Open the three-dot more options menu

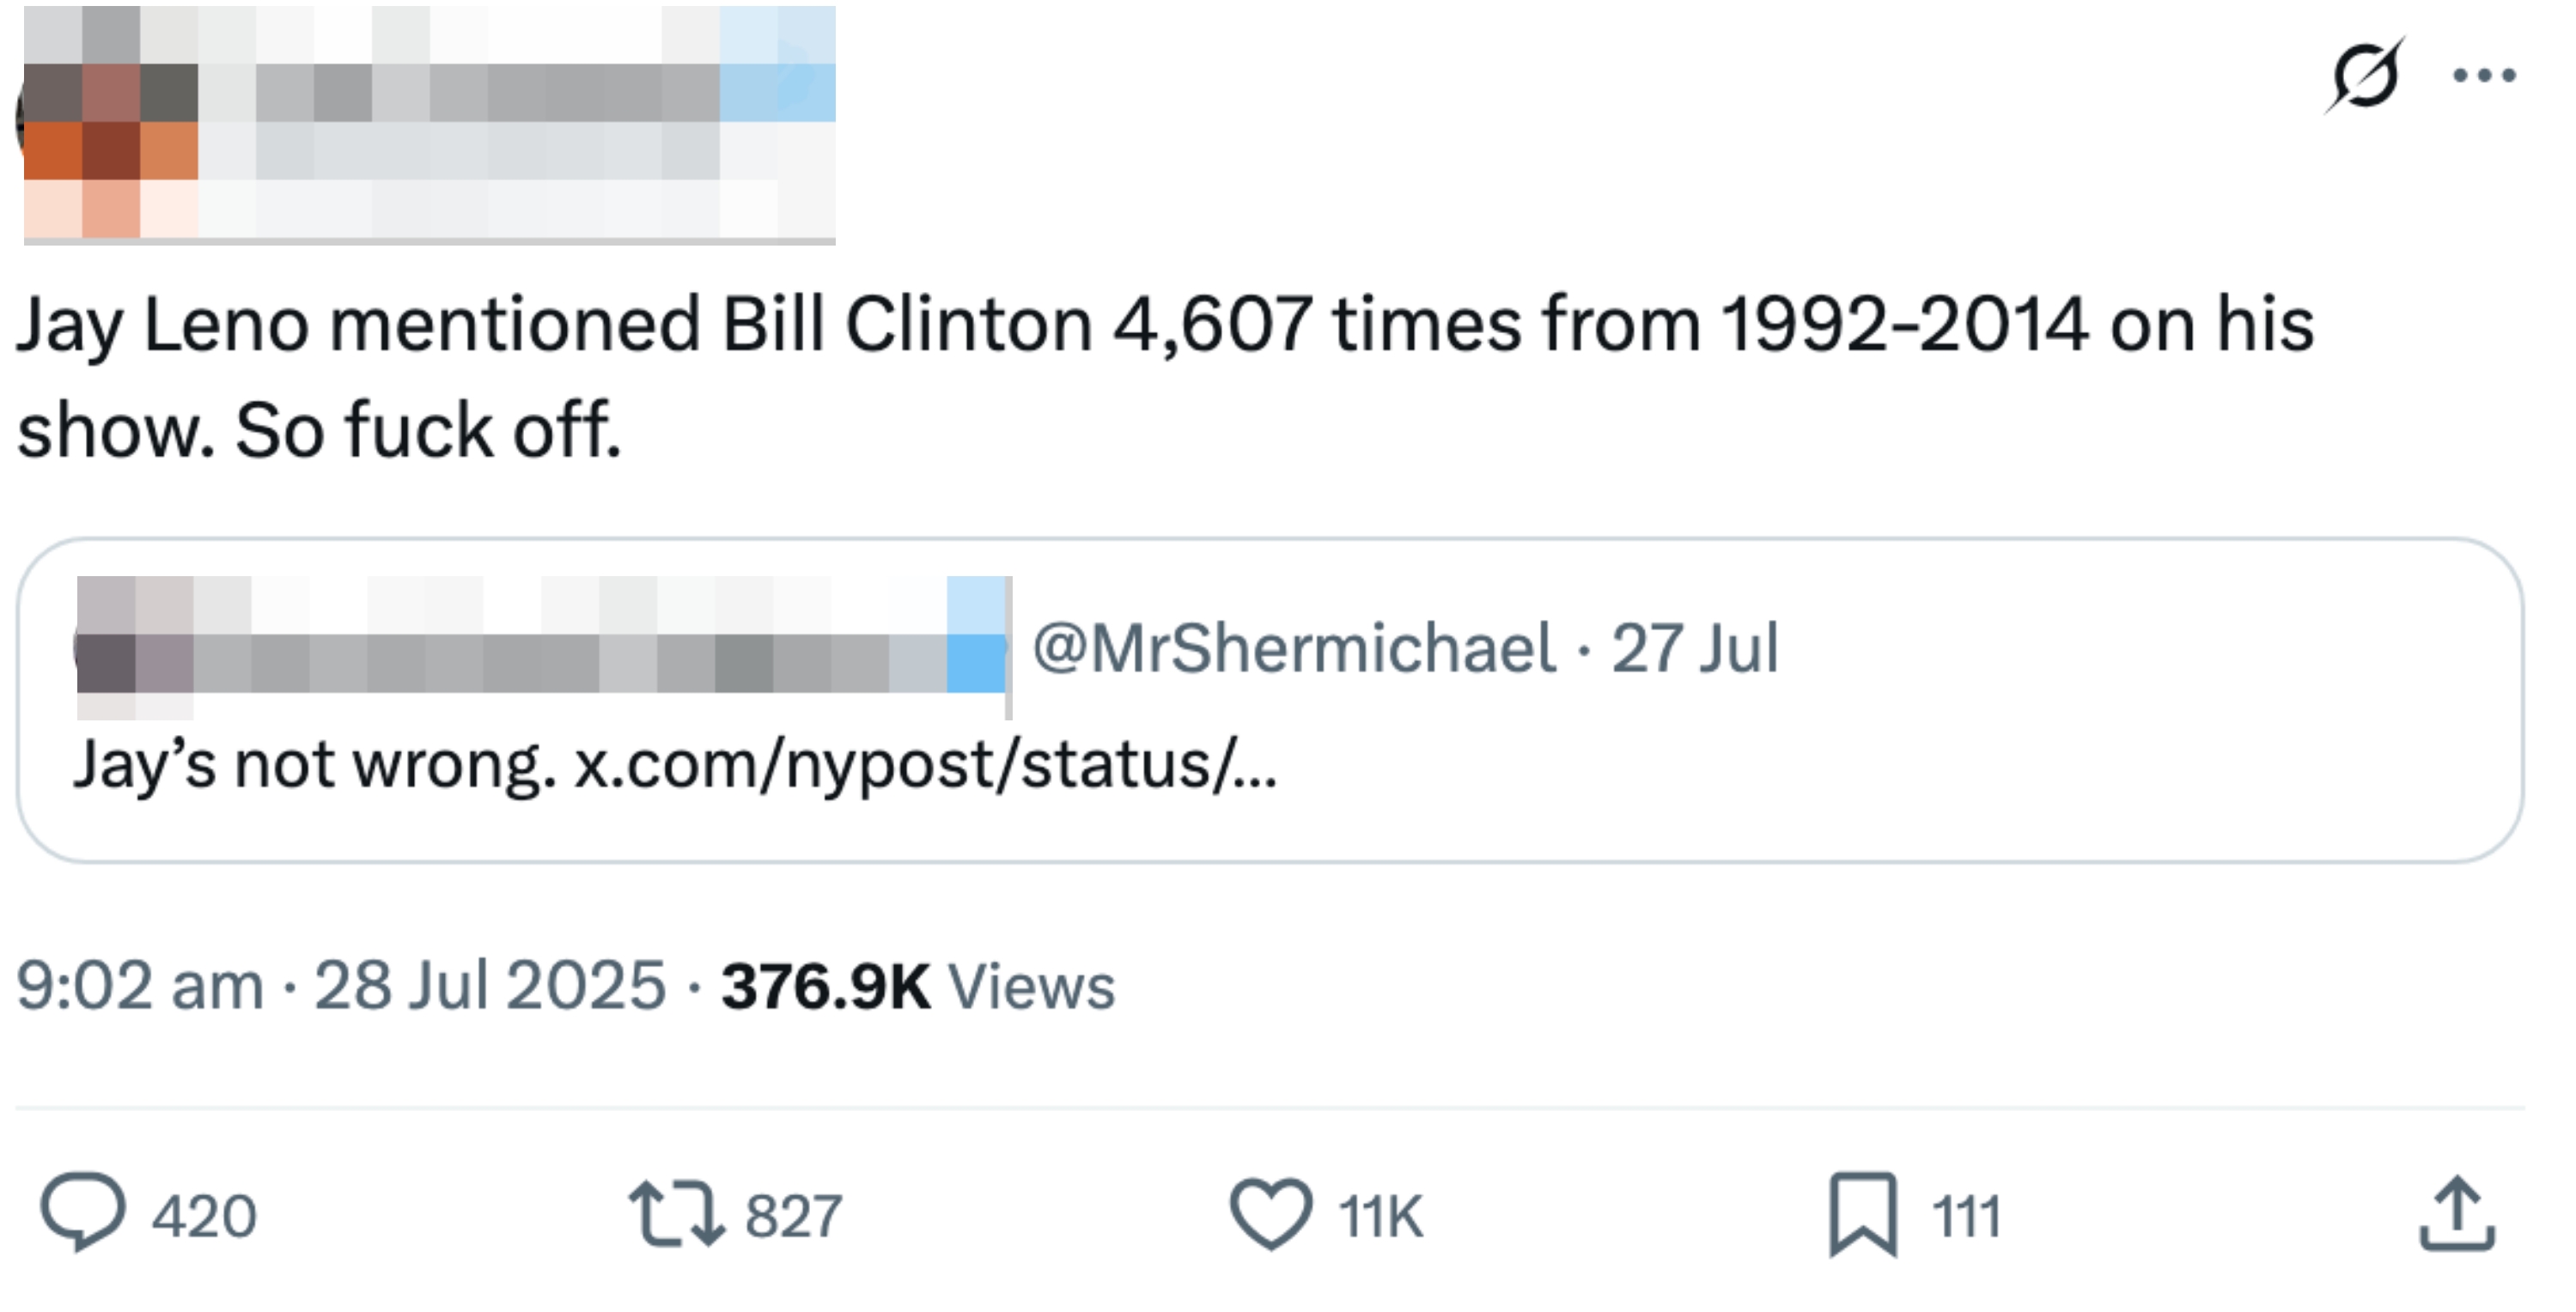[x=2485, y=75]
